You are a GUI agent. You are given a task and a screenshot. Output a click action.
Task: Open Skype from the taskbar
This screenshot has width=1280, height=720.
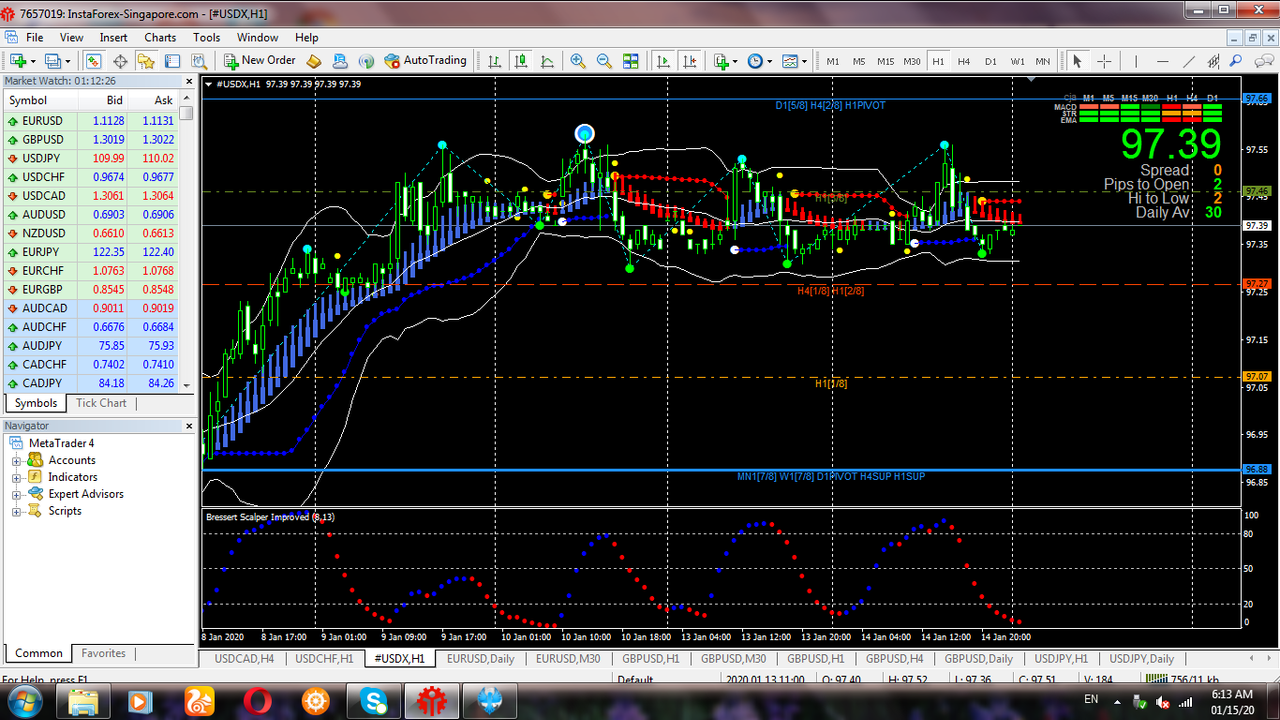375,701
